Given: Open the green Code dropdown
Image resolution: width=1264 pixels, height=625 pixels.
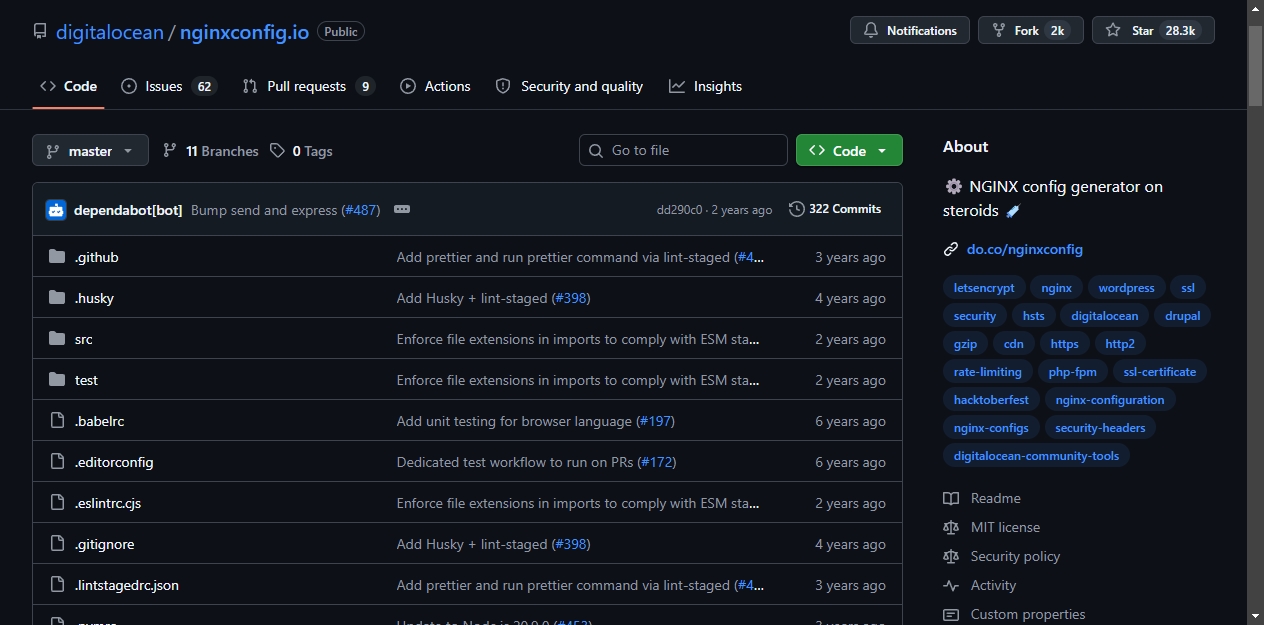Looking at the screenshot, I should 849,151.
